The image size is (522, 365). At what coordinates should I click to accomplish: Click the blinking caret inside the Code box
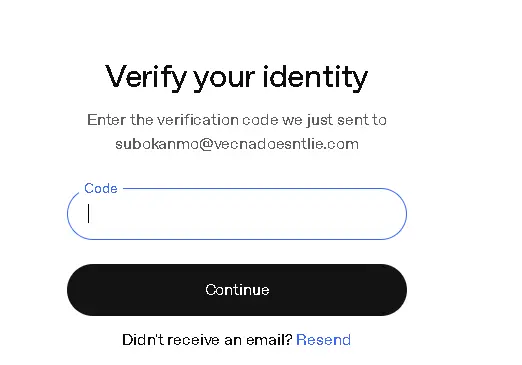click(88, 214)
